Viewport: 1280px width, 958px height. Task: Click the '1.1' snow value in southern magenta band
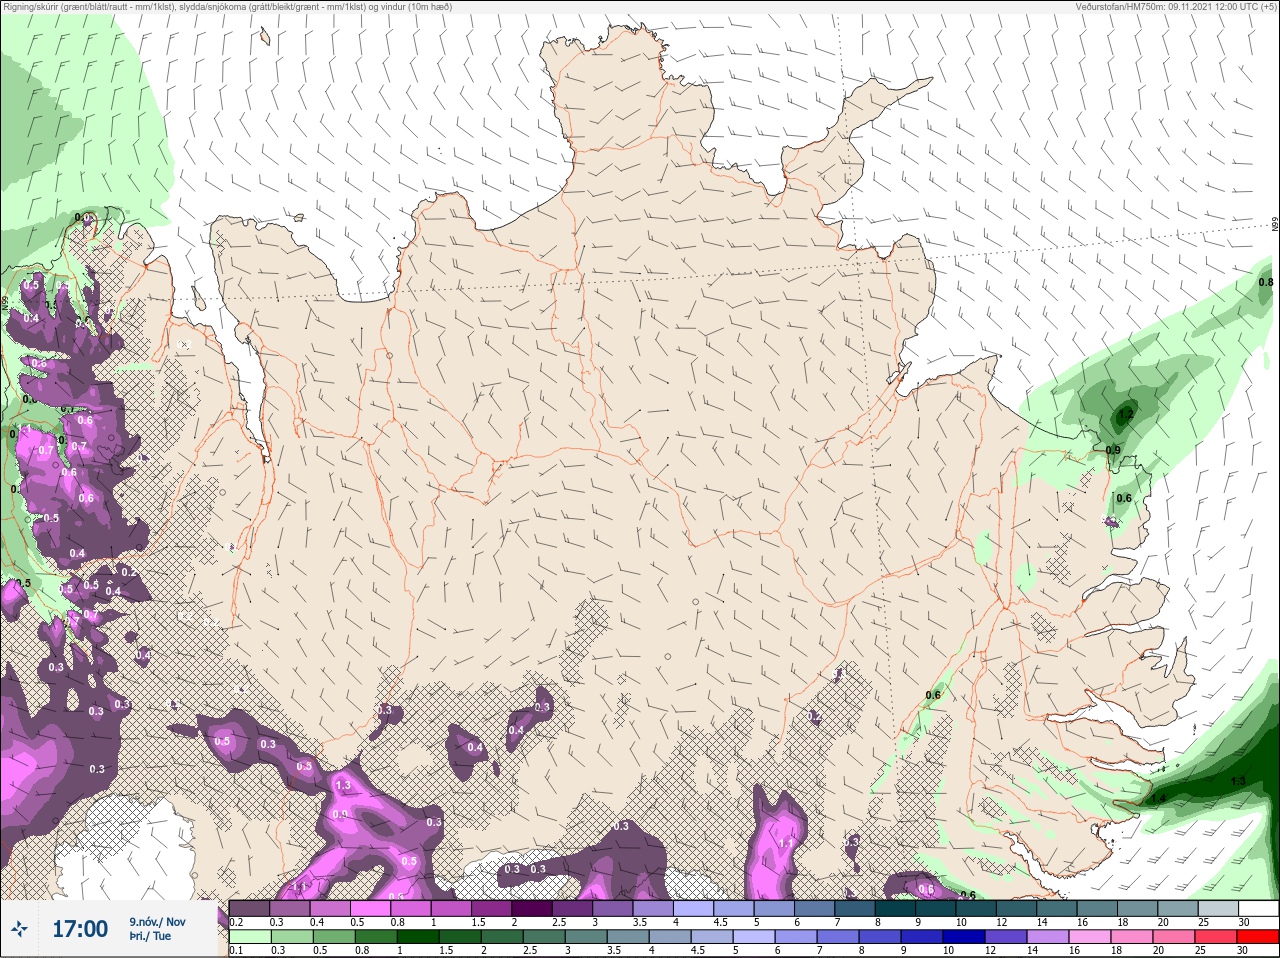786,843
